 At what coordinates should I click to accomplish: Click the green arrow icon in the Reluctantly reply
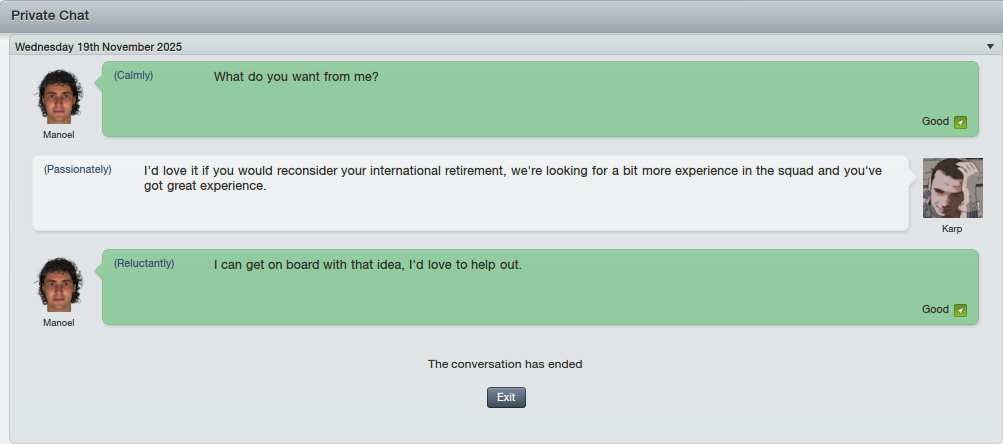coord(960,310)
